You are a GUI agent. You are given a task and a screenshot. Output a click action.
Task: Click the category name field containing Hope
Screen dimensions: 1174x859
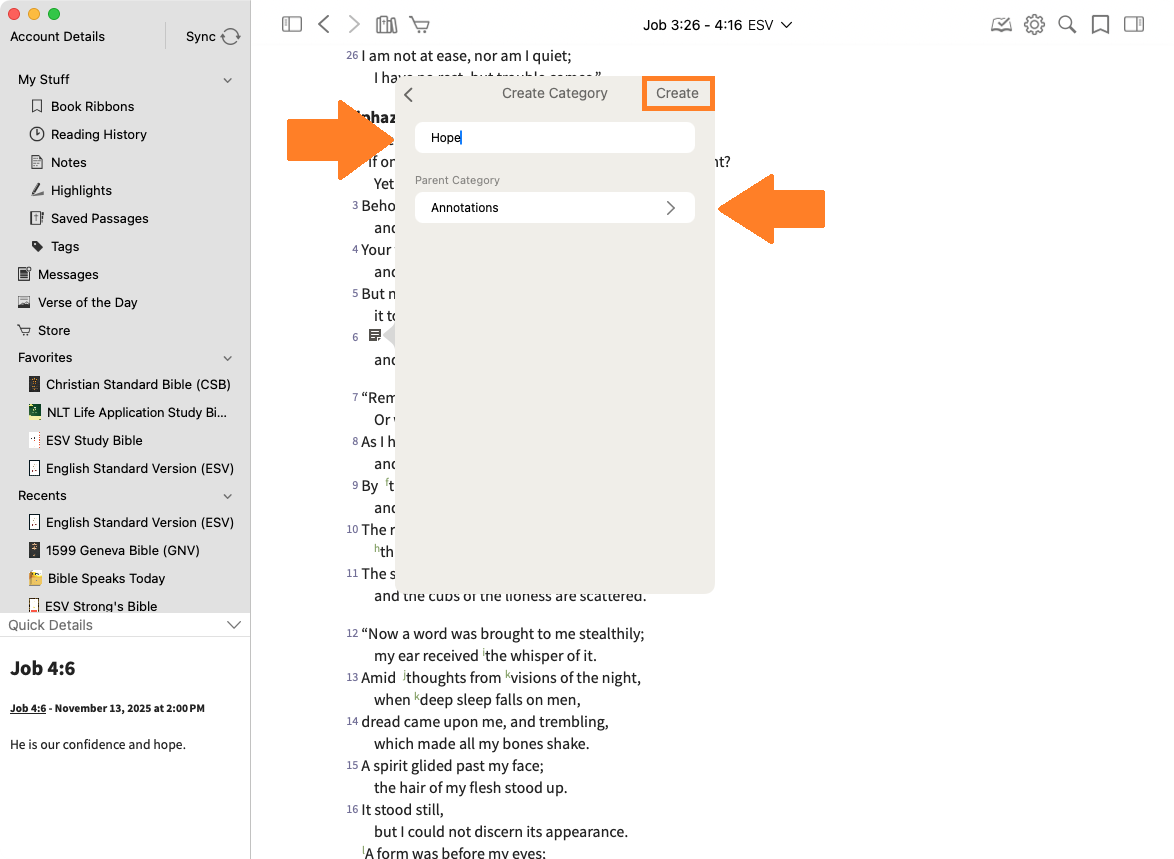coord(554,138)
